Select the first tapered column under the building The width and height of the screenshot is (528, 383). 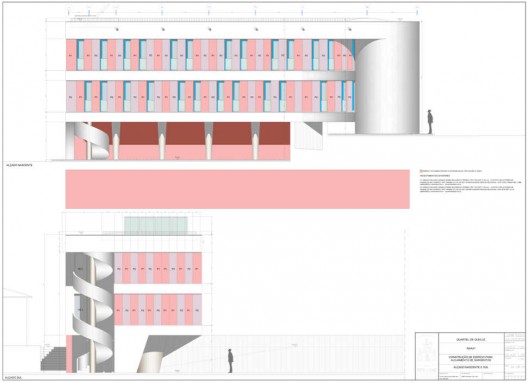coord(116,141)
